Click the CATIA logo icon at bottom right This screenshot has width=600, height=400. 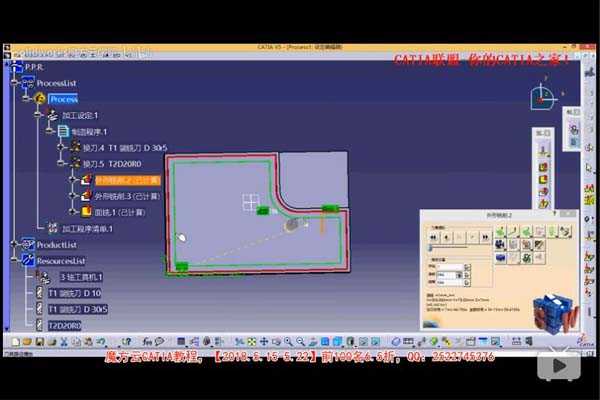pos(585,341)
